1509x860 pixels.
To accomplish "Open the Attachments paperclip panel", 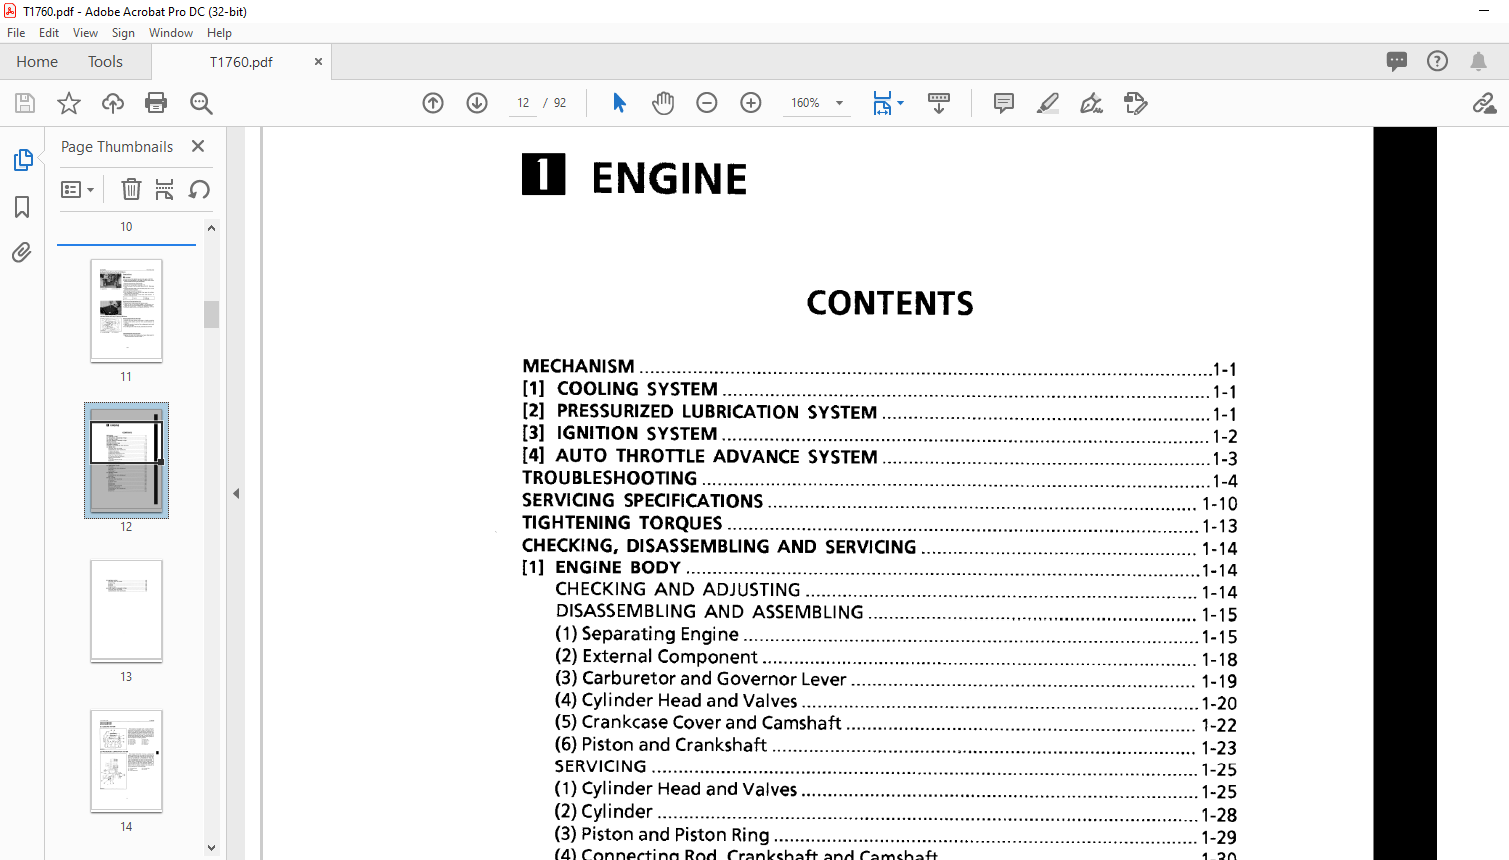I will (22, 252).
